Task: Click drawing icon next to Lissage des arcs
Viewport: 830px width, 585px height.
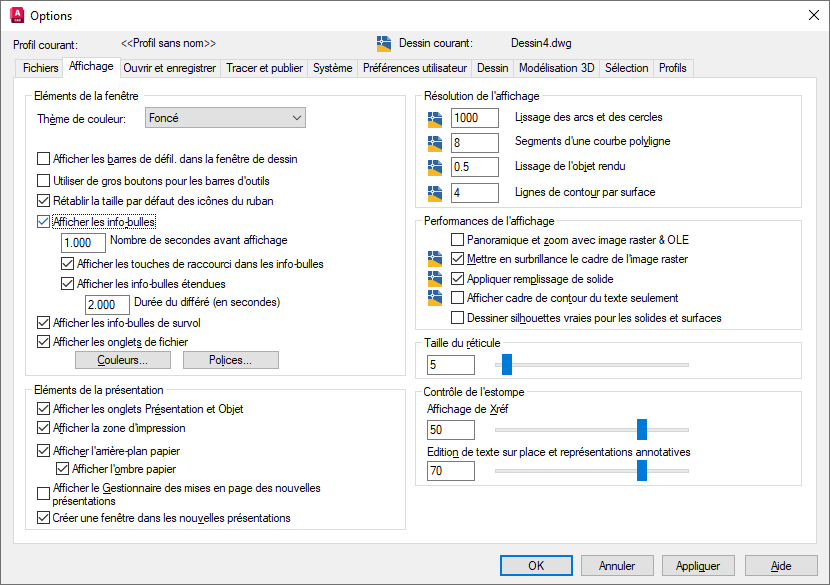Action: [434, 118]
